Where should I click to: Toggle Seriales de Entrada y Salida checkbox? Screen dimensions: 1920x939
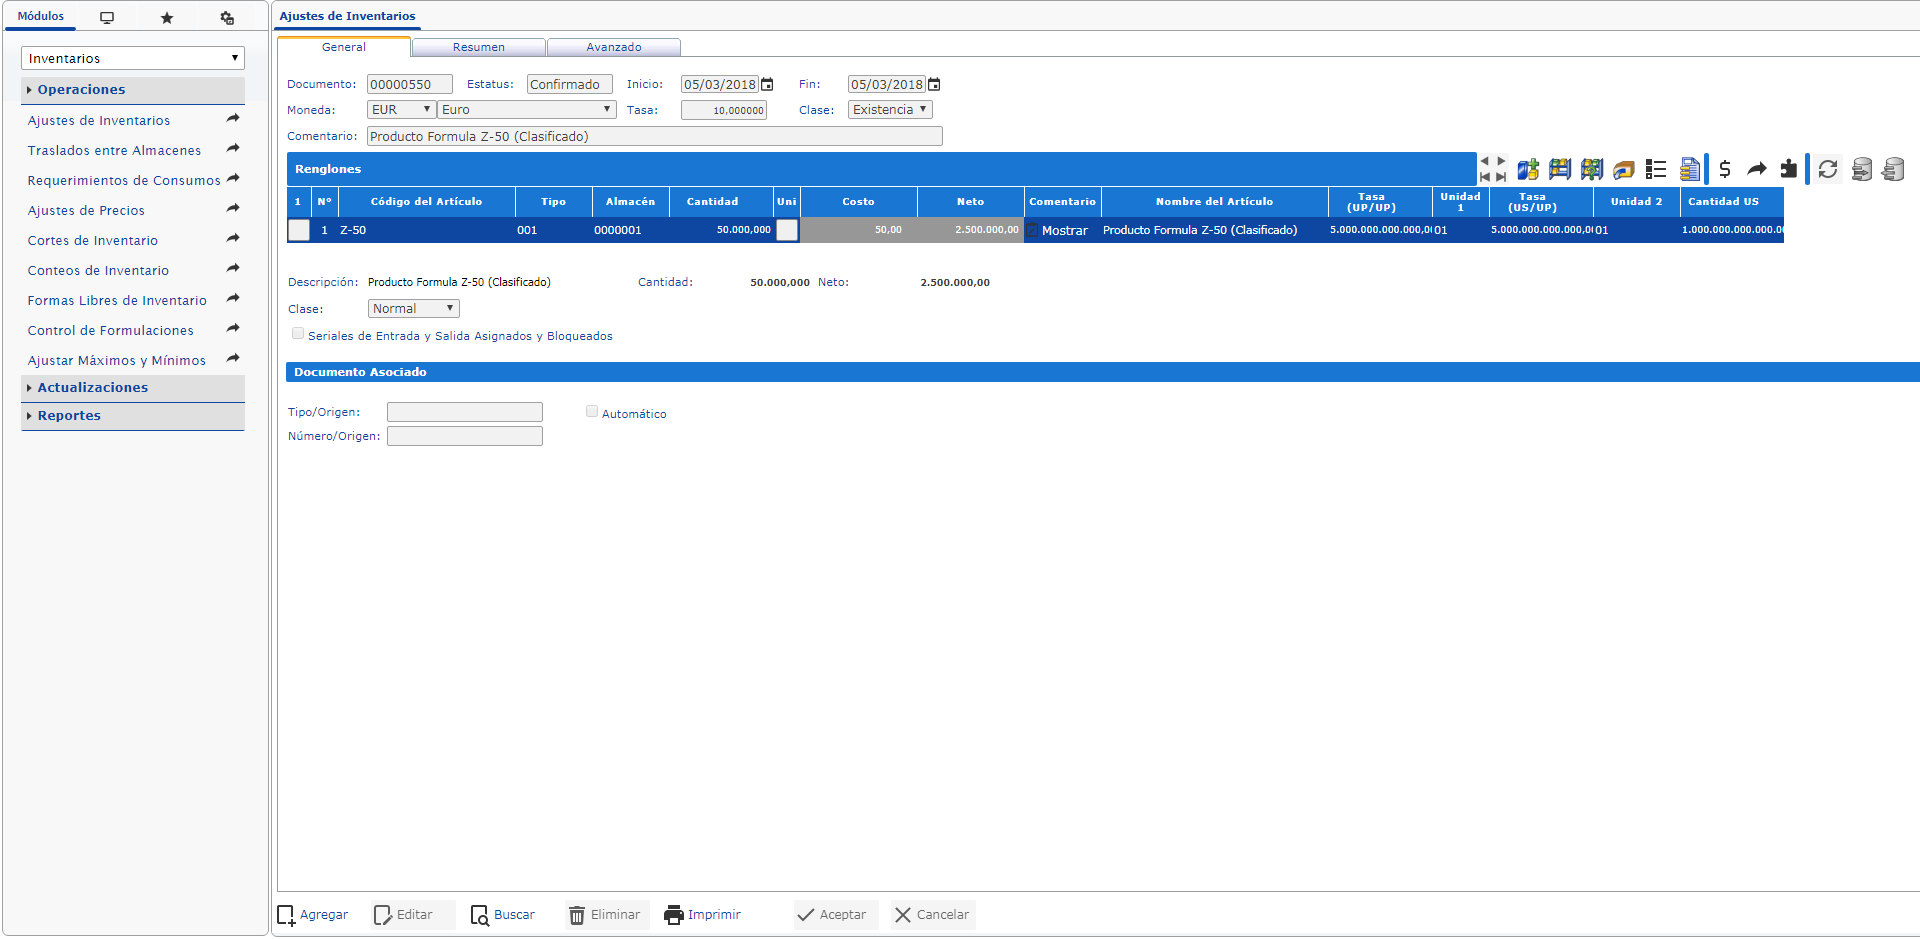tap(298, 334)
